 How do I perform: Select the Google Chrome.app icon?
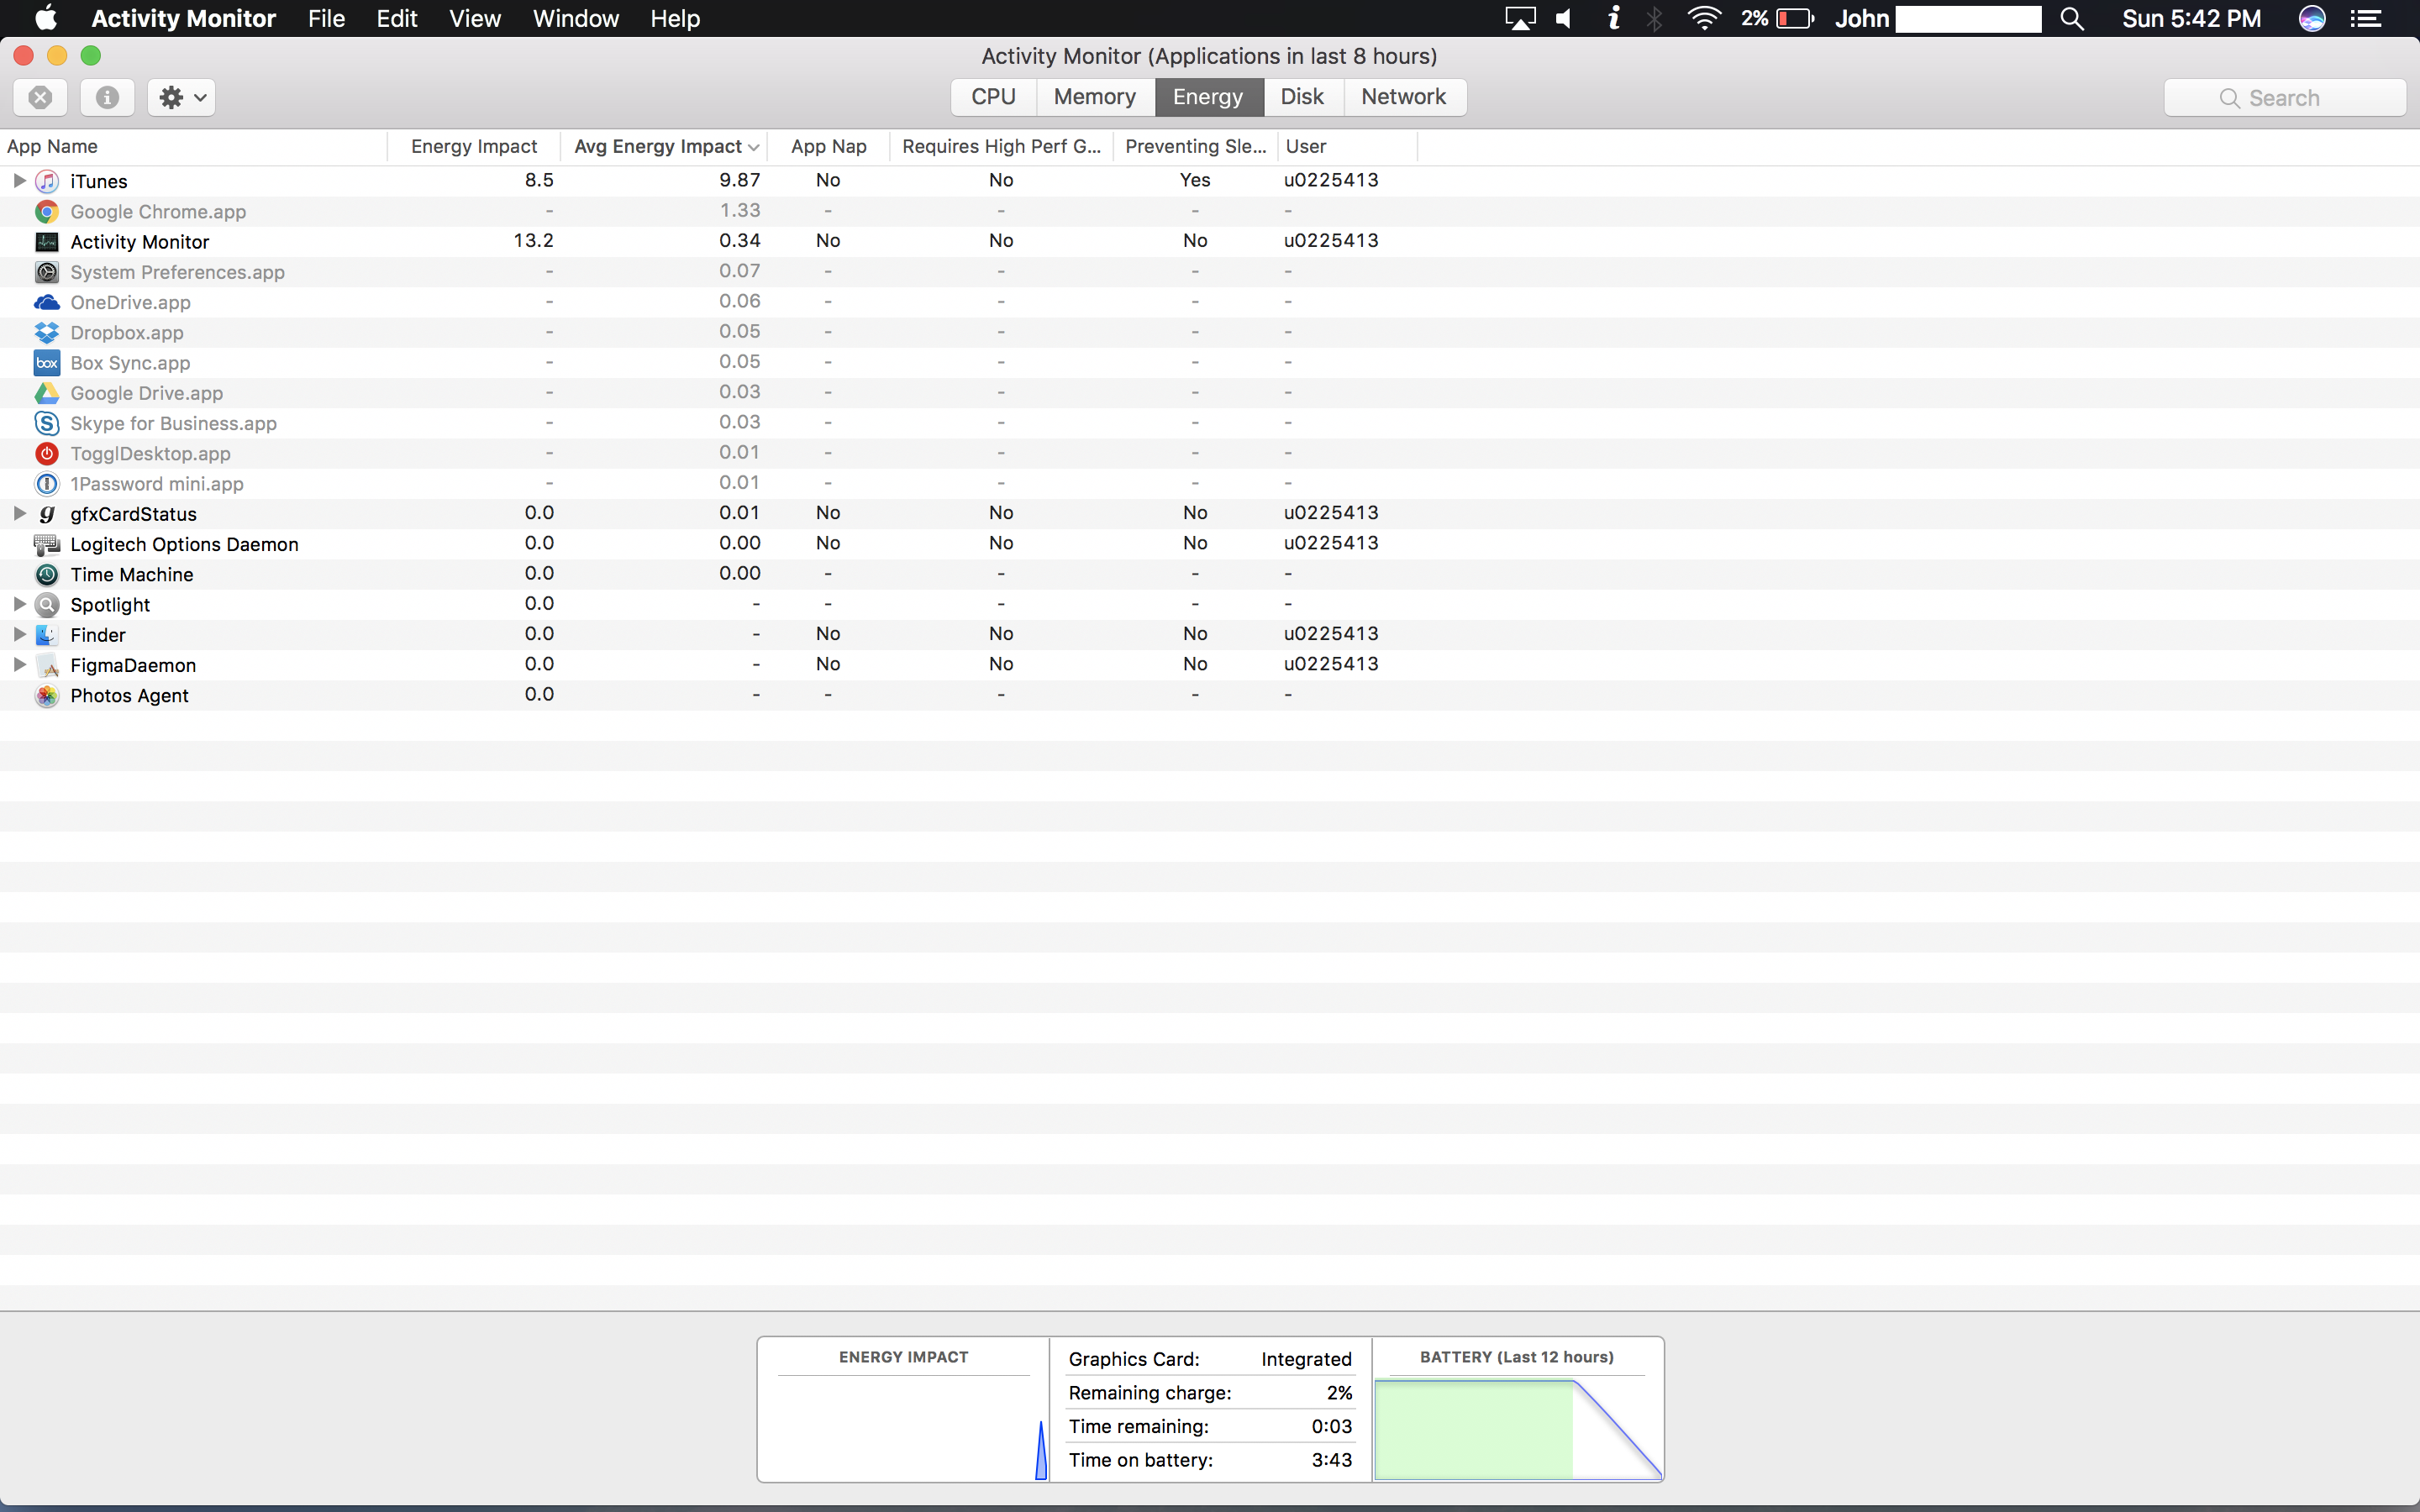pyautogui.click(x=47, y=212)
